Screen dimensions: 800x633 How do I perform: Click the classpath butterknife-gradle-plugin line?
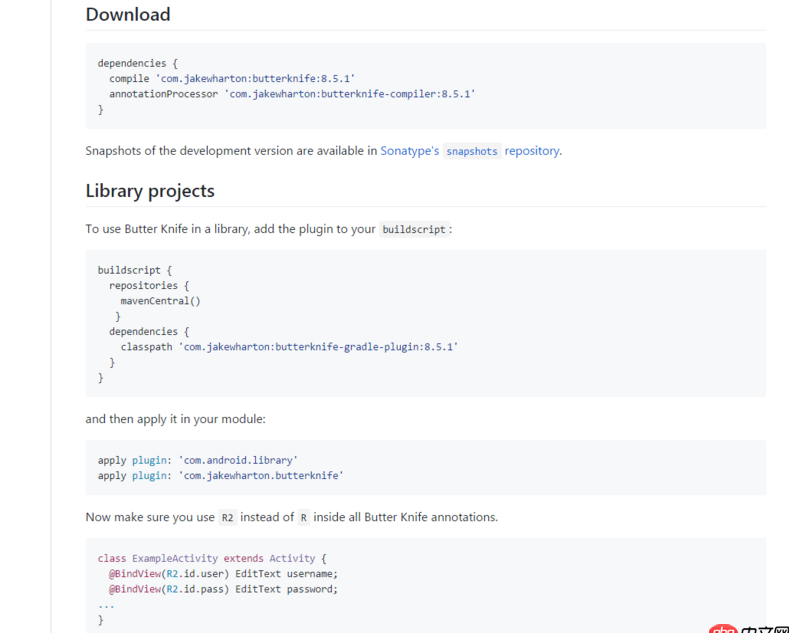tap(289, 346)
